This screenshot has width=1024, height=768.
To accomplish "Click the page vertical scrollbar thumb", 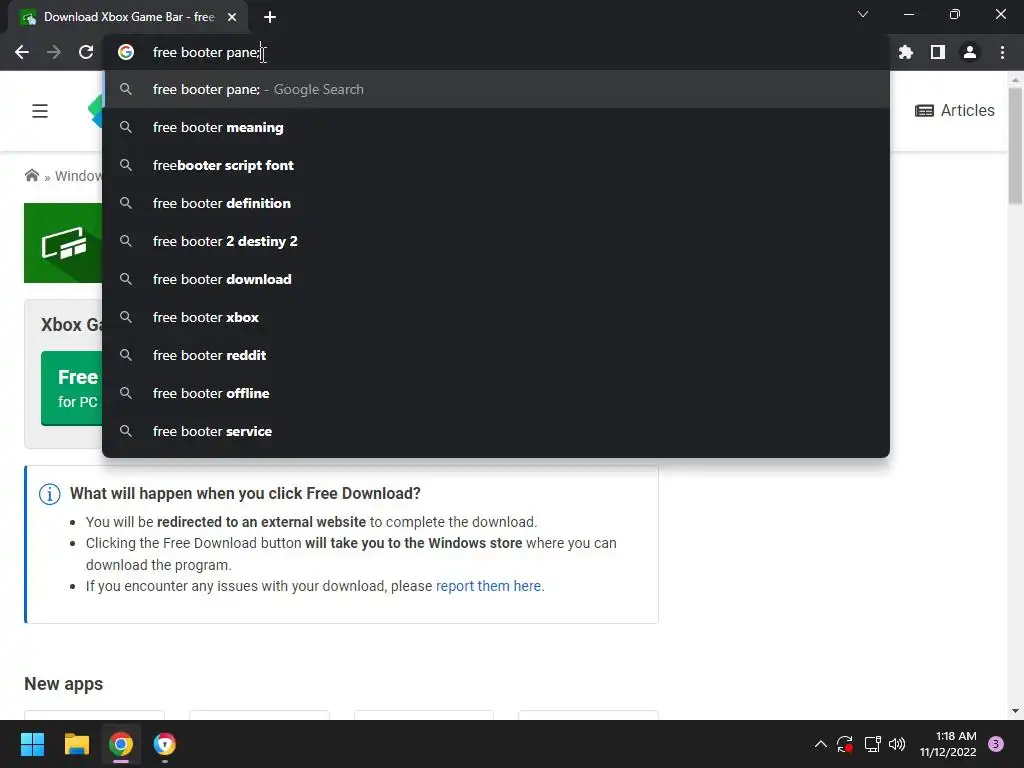I will point(1015,145).
